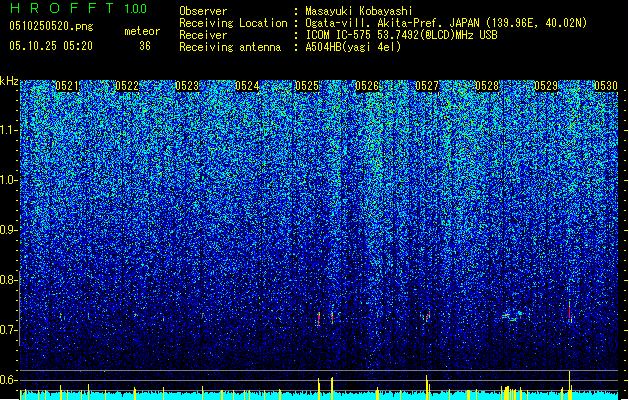Click the 1.0 kHz axis label
Image resolution: width=629 pixels, height=400 pixels.
tap(9, 181)
